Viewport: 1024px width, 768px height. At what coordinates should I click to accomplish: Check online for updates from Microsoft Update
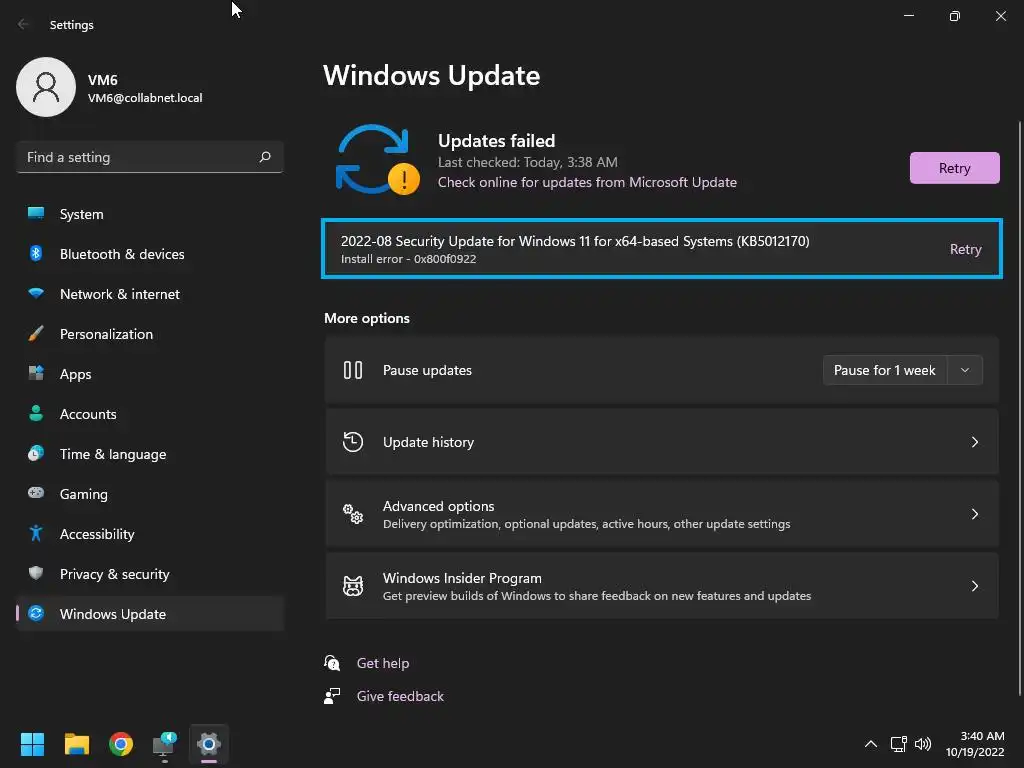click(587, 182)
